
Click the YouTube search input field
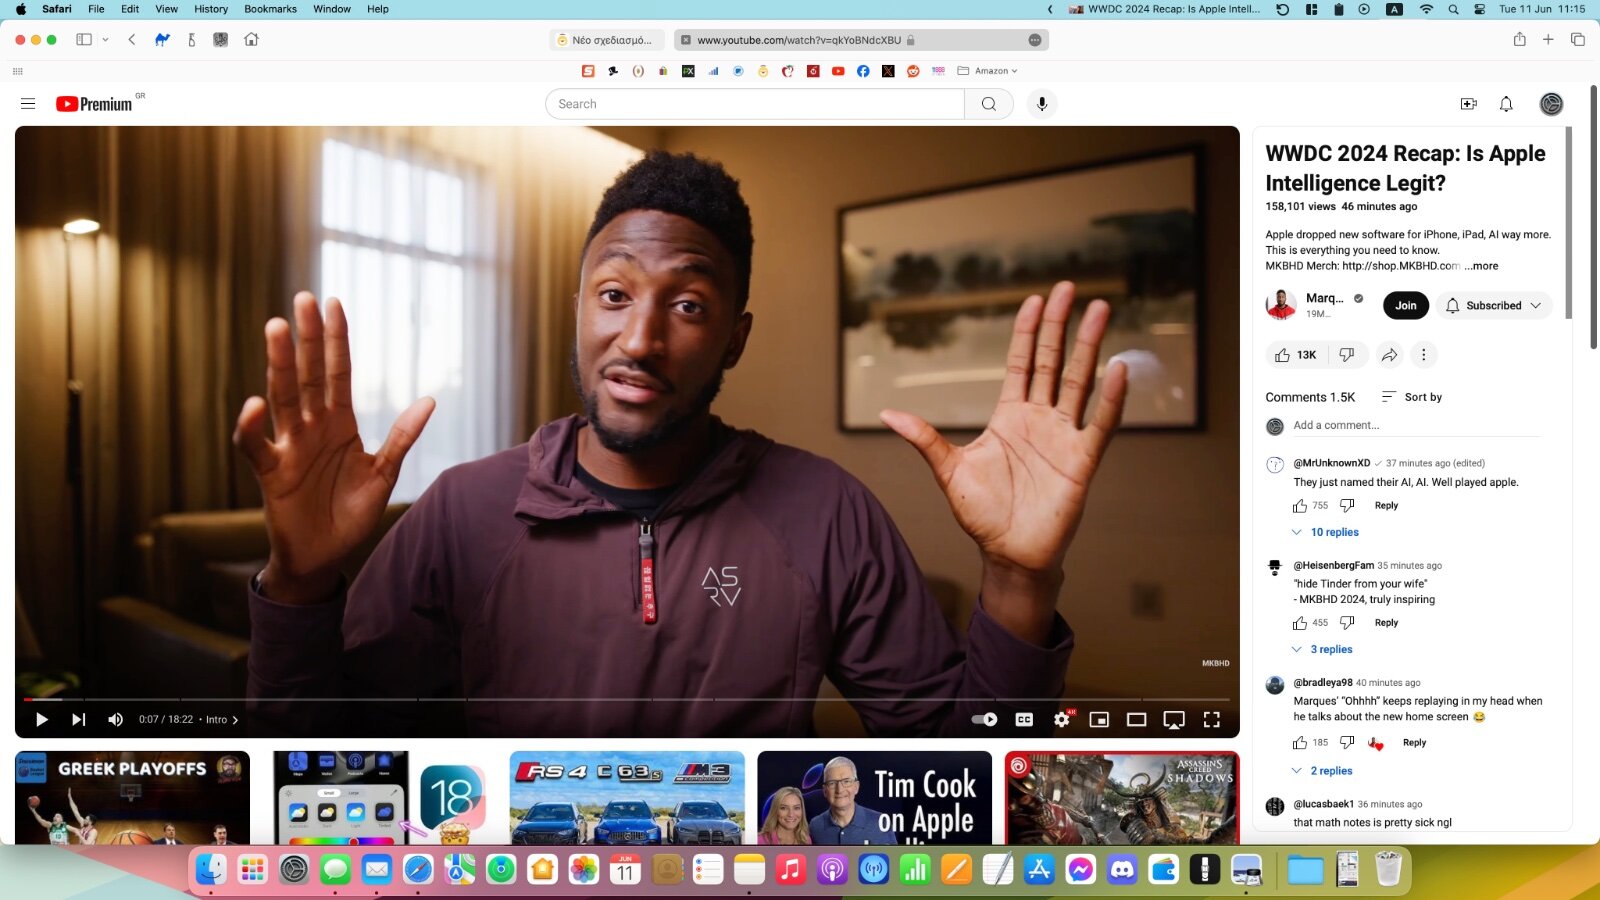coord(755,104)
